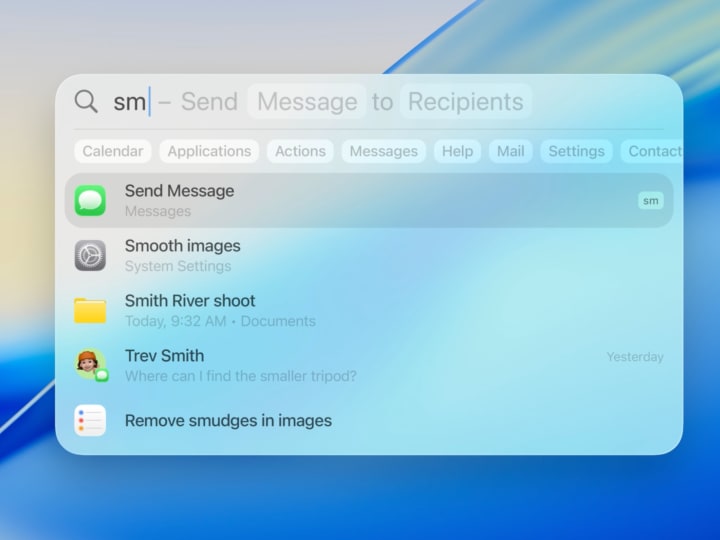Viewport: 720px width, 540px height.
Task: Select the Help filter chip
Action: tap(457, 151)
